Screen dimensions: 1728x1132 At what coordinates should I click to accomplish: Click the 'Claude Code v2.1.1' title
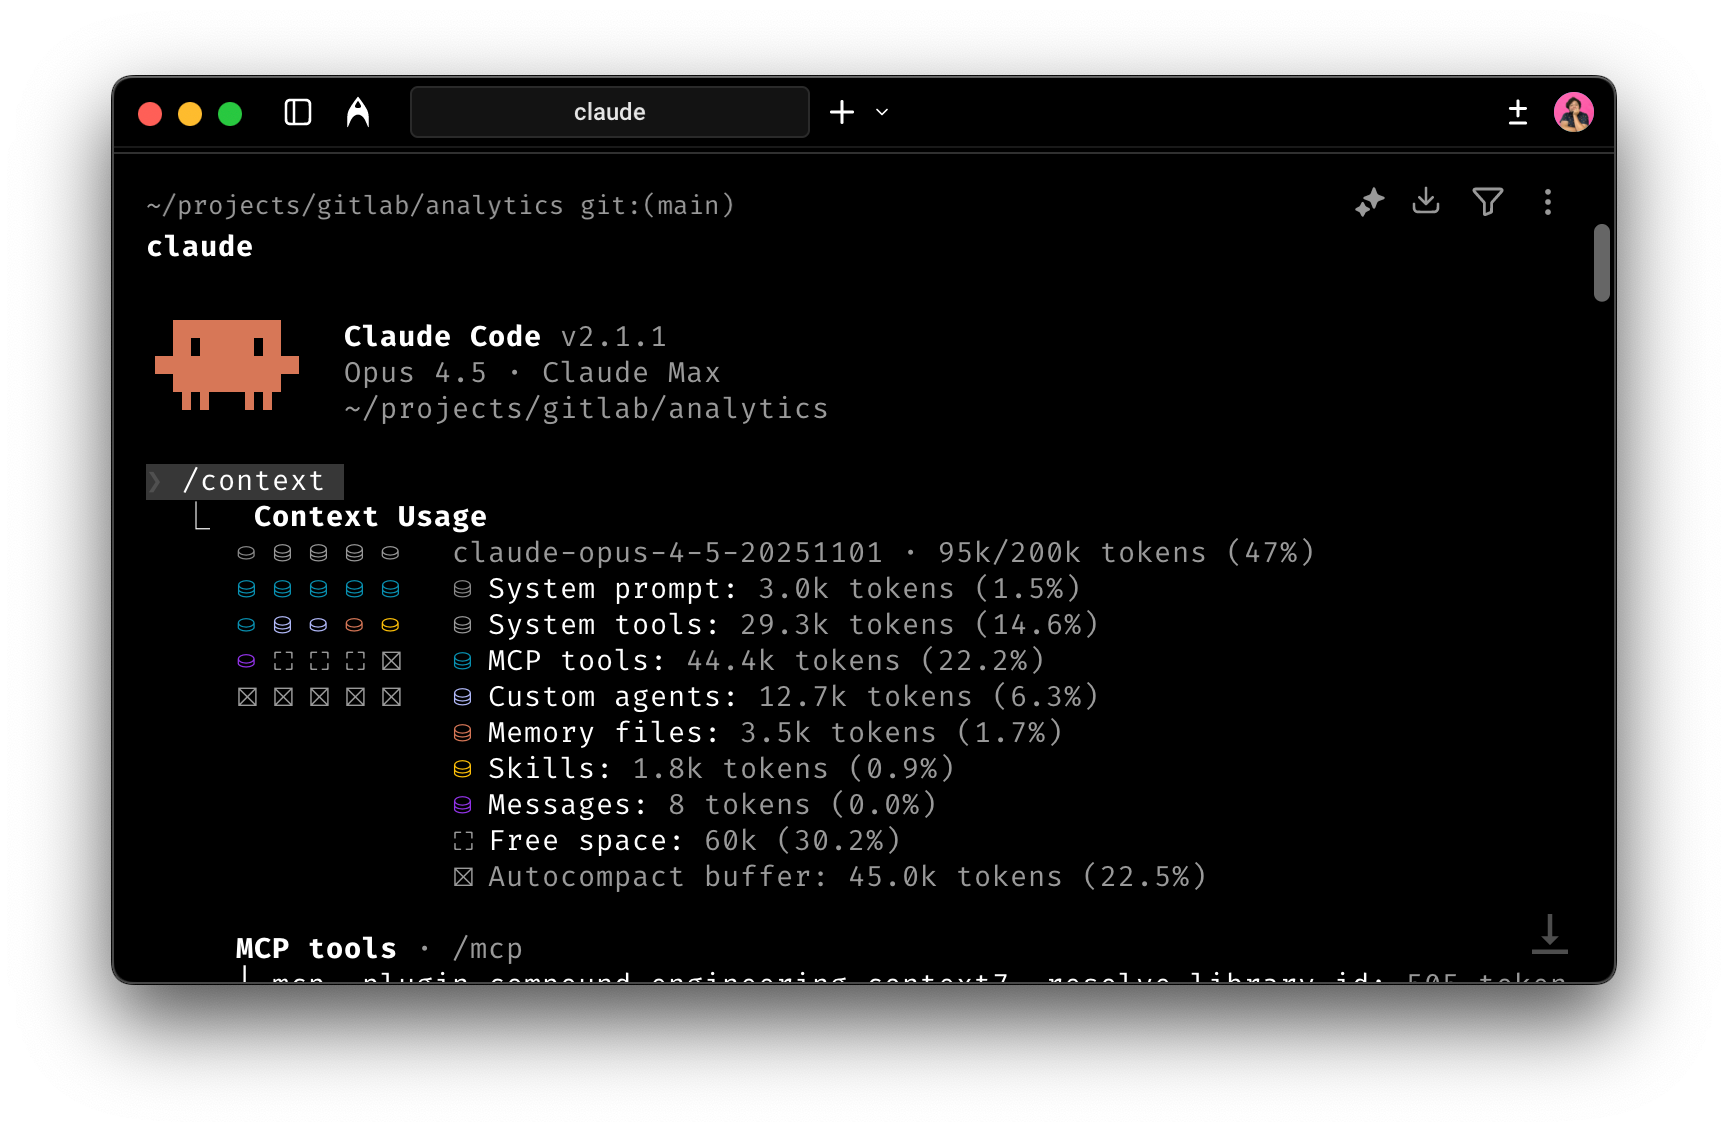505,337
